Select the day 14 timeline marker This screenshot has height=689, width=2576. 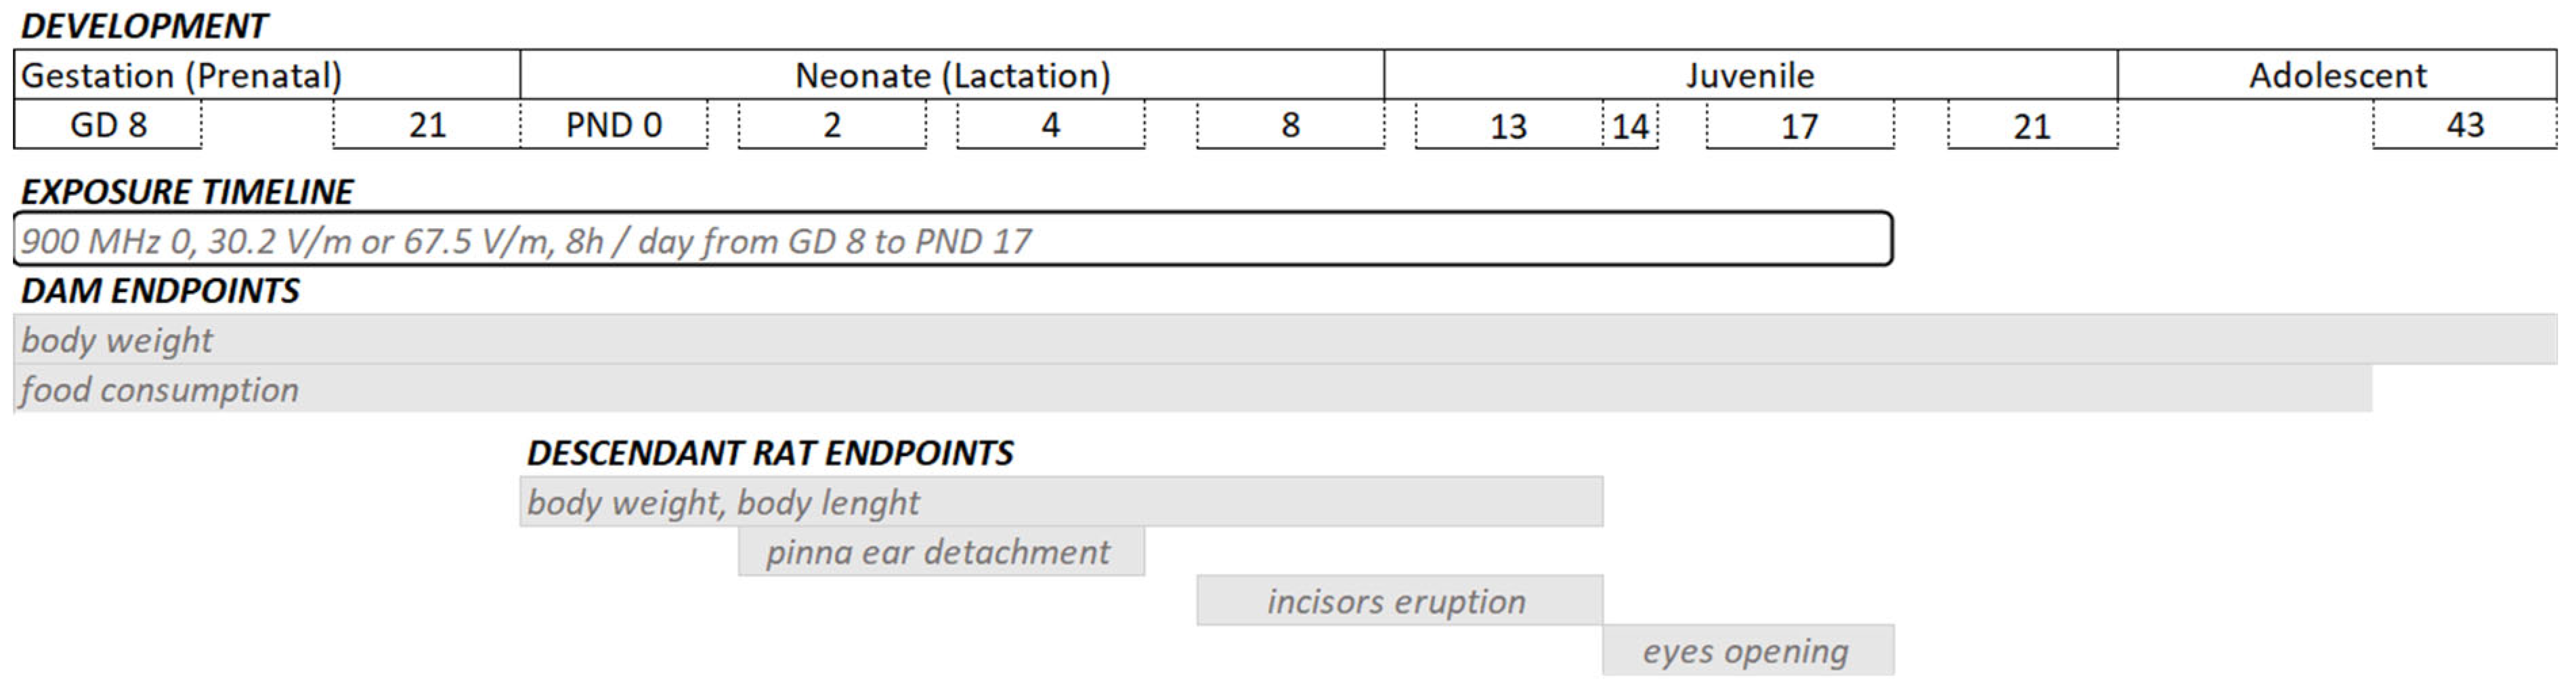pyautogui.click(x=1630, y=126)
